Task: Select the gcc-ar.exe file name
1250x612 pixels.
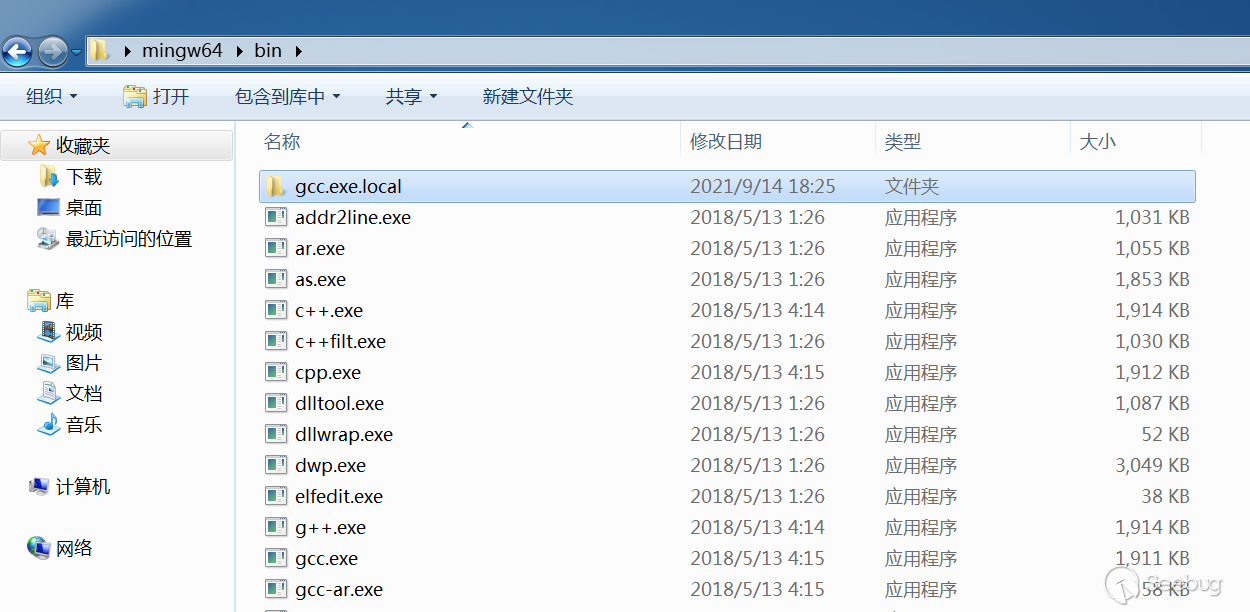Action: pos(339,589)
